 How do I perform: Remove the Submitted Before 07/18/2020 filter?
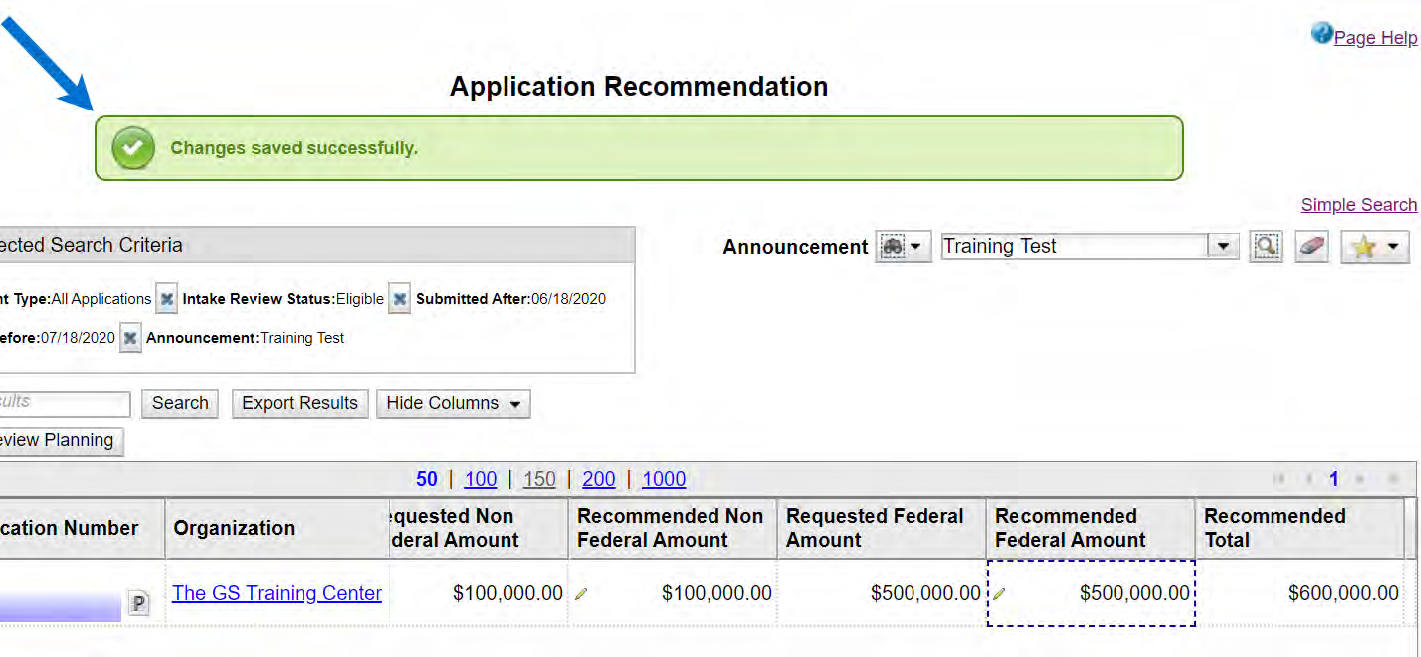coord(130,338)
